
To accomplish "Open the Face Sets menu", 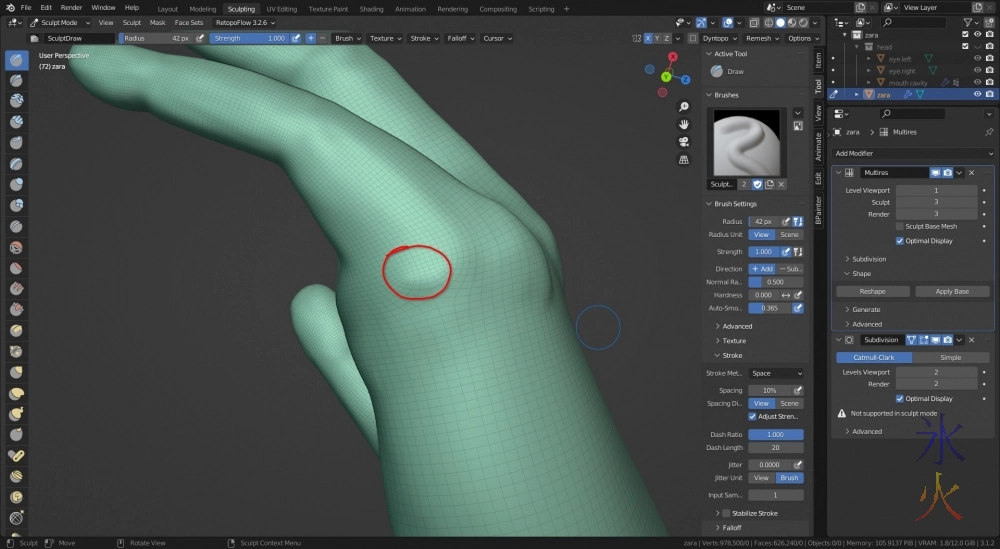I will pyautogui.click(x=188, y=22).
